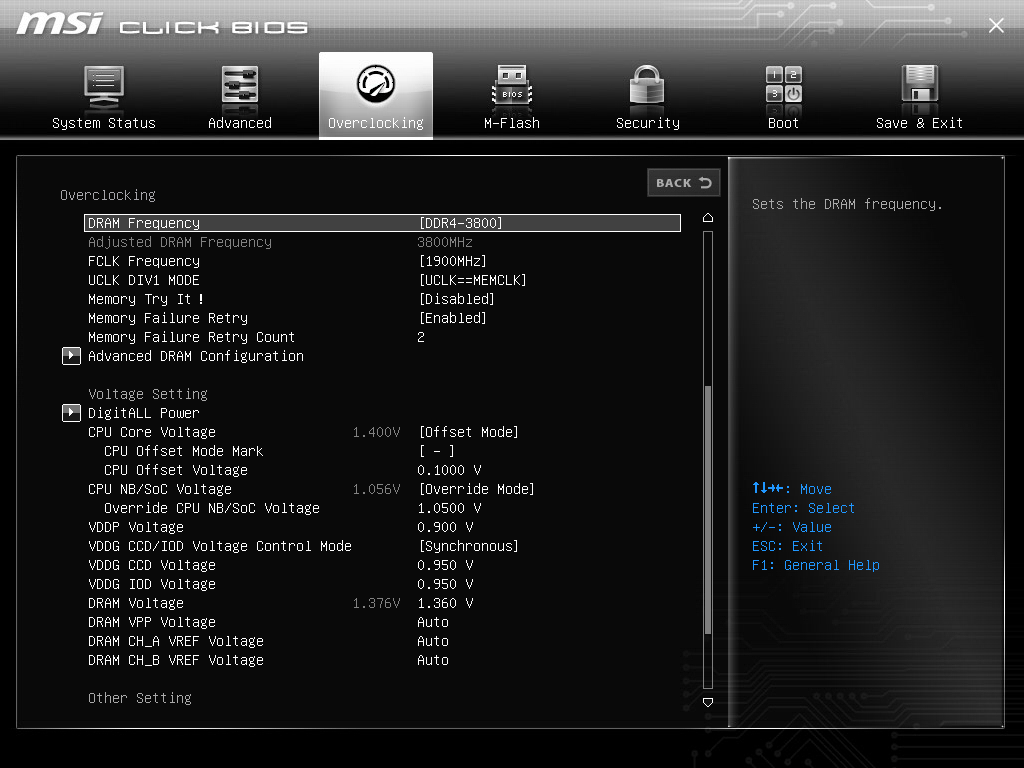Select Override CPU NB/SoC Voltage 1.0500 V
The image size is (1024, 768).
(x=449, y=508)
